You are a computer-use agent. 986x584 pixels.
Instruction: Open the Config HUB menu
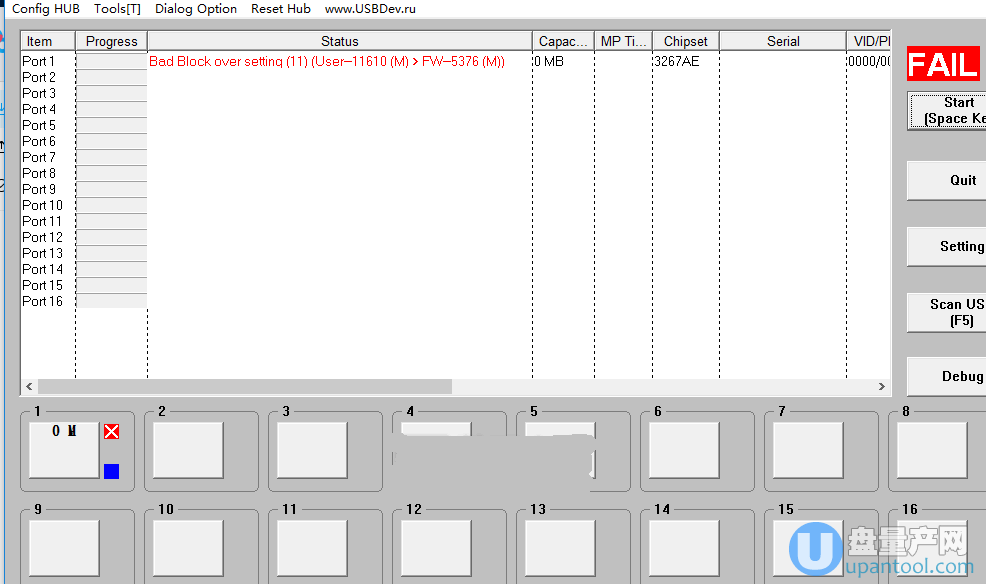pyautogui.click(x=45, y=9)
